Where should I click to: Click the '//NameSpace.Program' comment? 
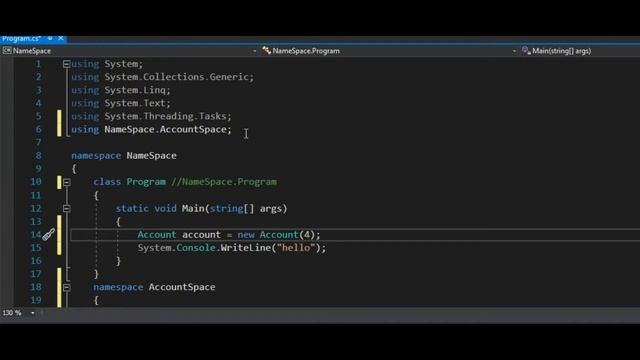[x=224, y=182]
